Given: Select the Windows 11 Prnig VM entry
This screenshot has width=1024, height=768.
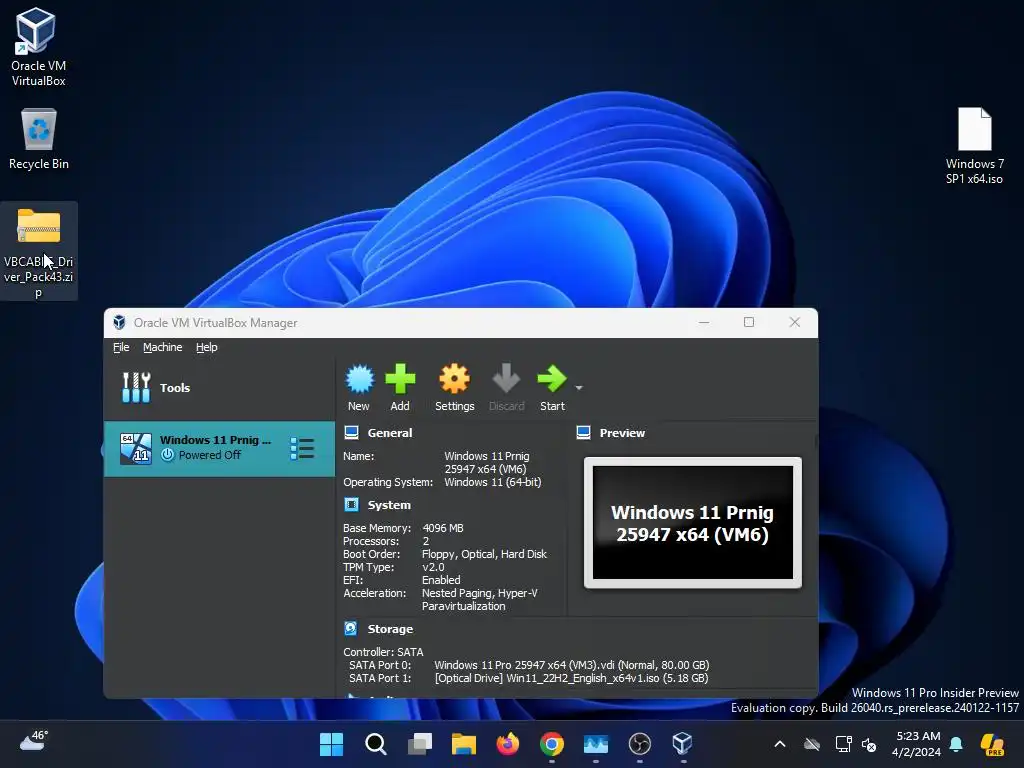Looking at the screenshot, I should [x=219, y=449].
